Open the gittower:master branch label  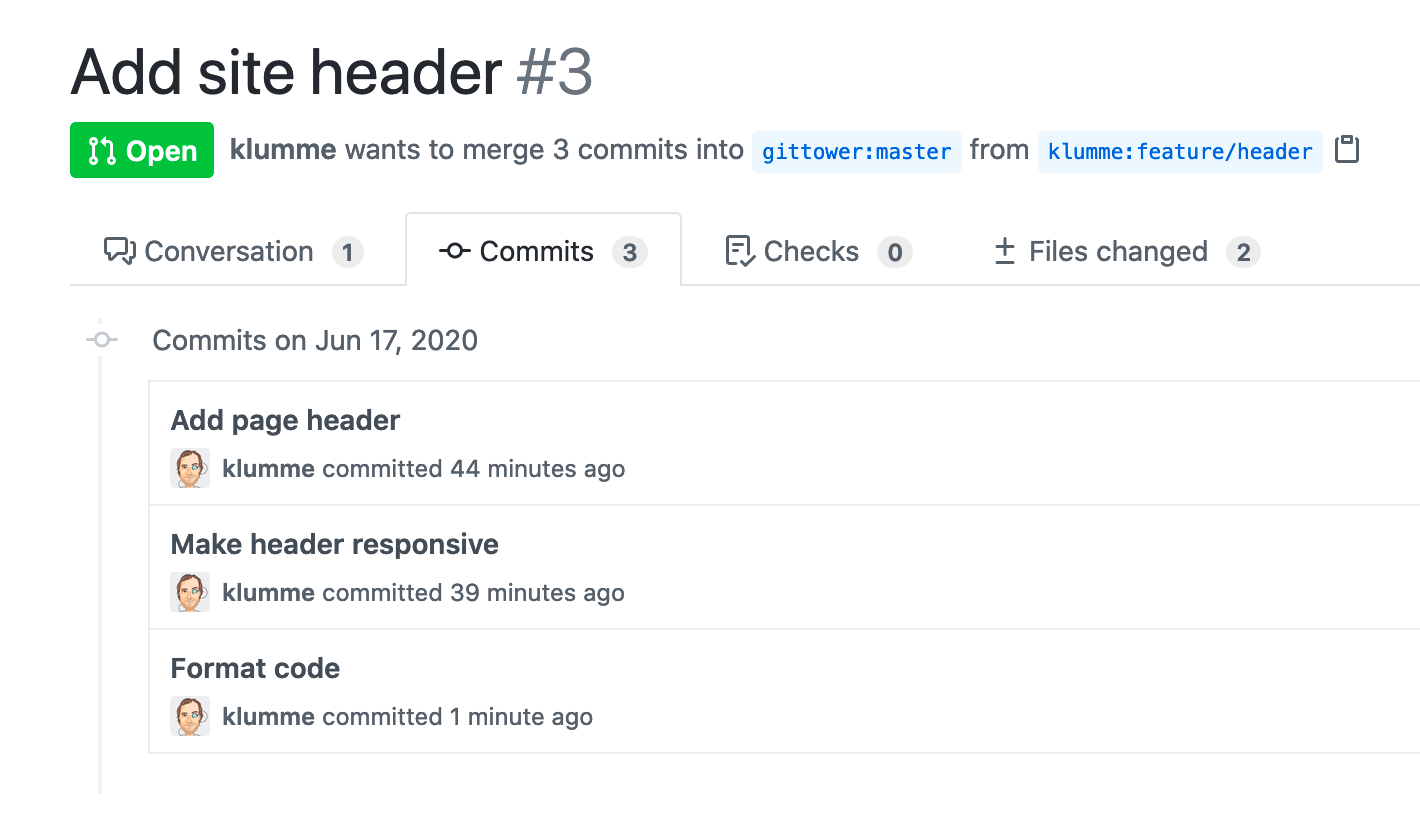pos(856,151)
